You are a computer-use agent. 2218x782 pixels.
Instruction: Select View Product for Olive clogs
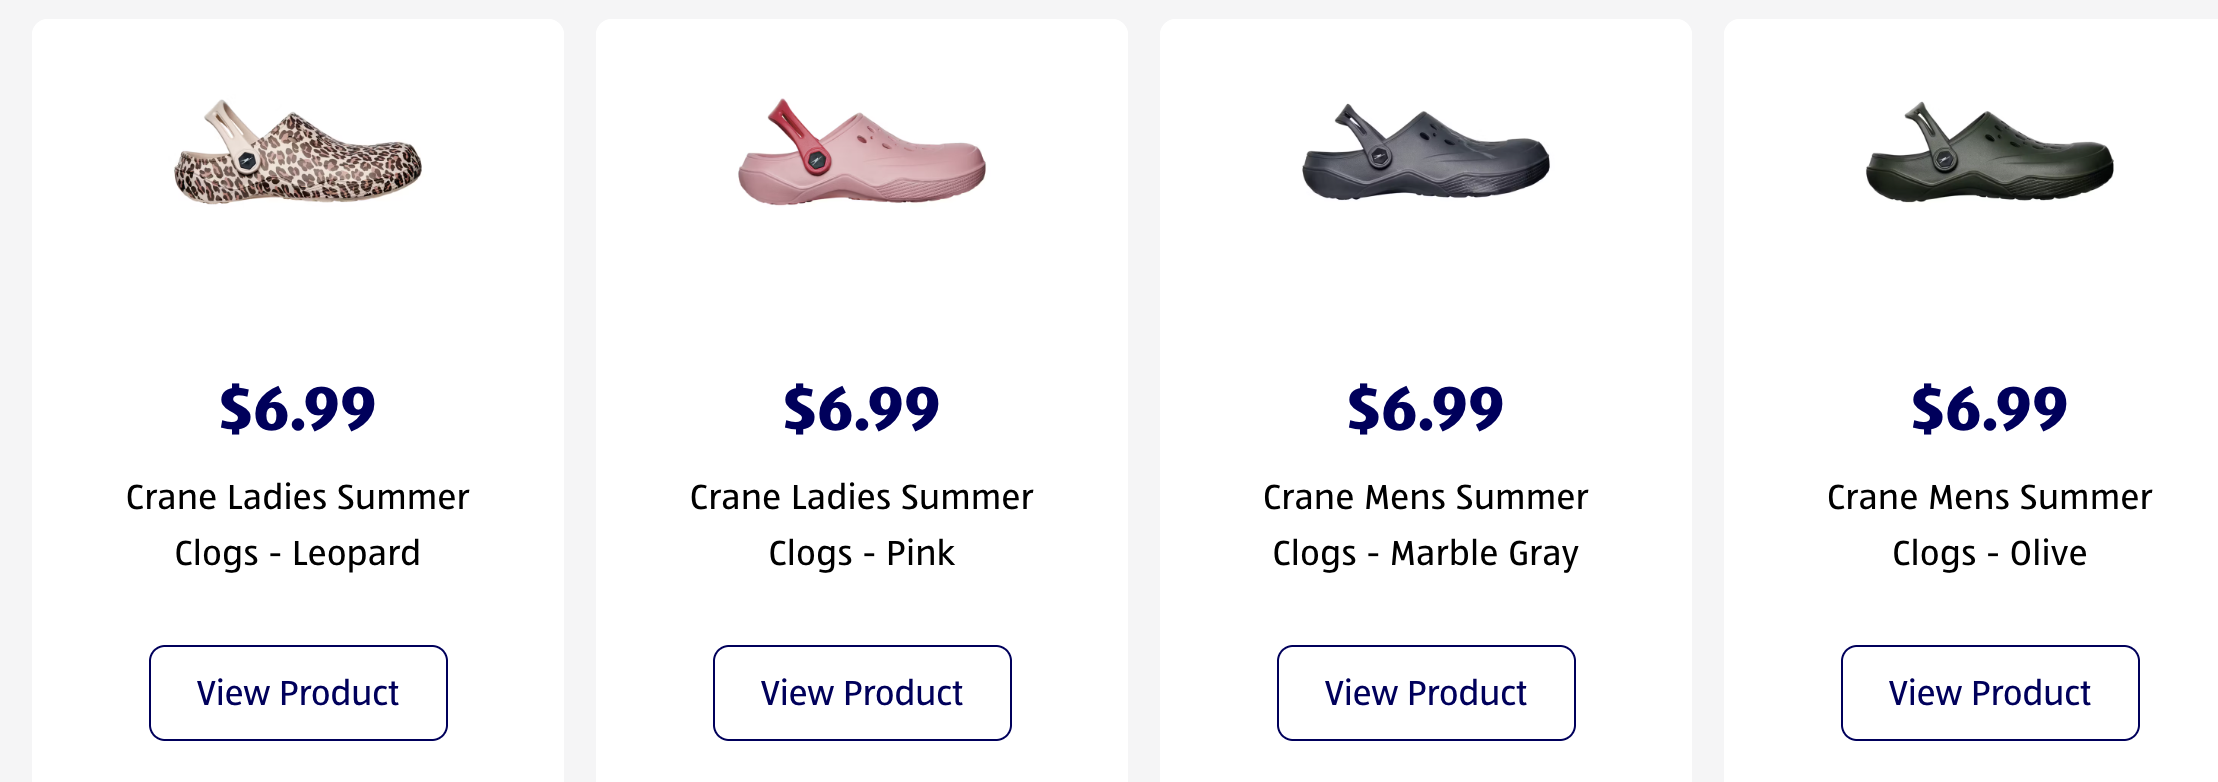click(x=1990, y=693)
